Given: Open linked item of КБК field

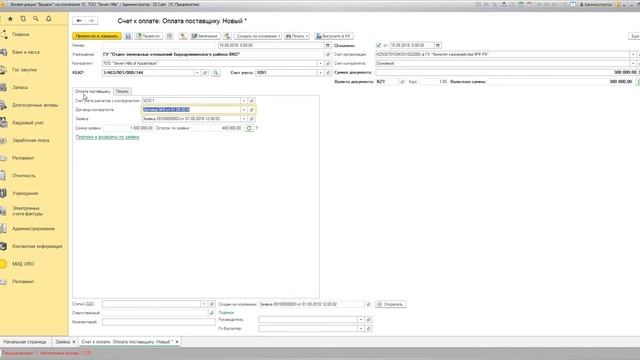Looking at the screenshot, I should click(205, 73).
